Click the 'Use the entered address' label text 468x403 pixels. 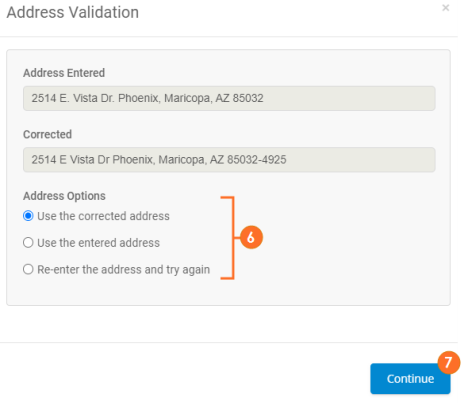point(98,243)
